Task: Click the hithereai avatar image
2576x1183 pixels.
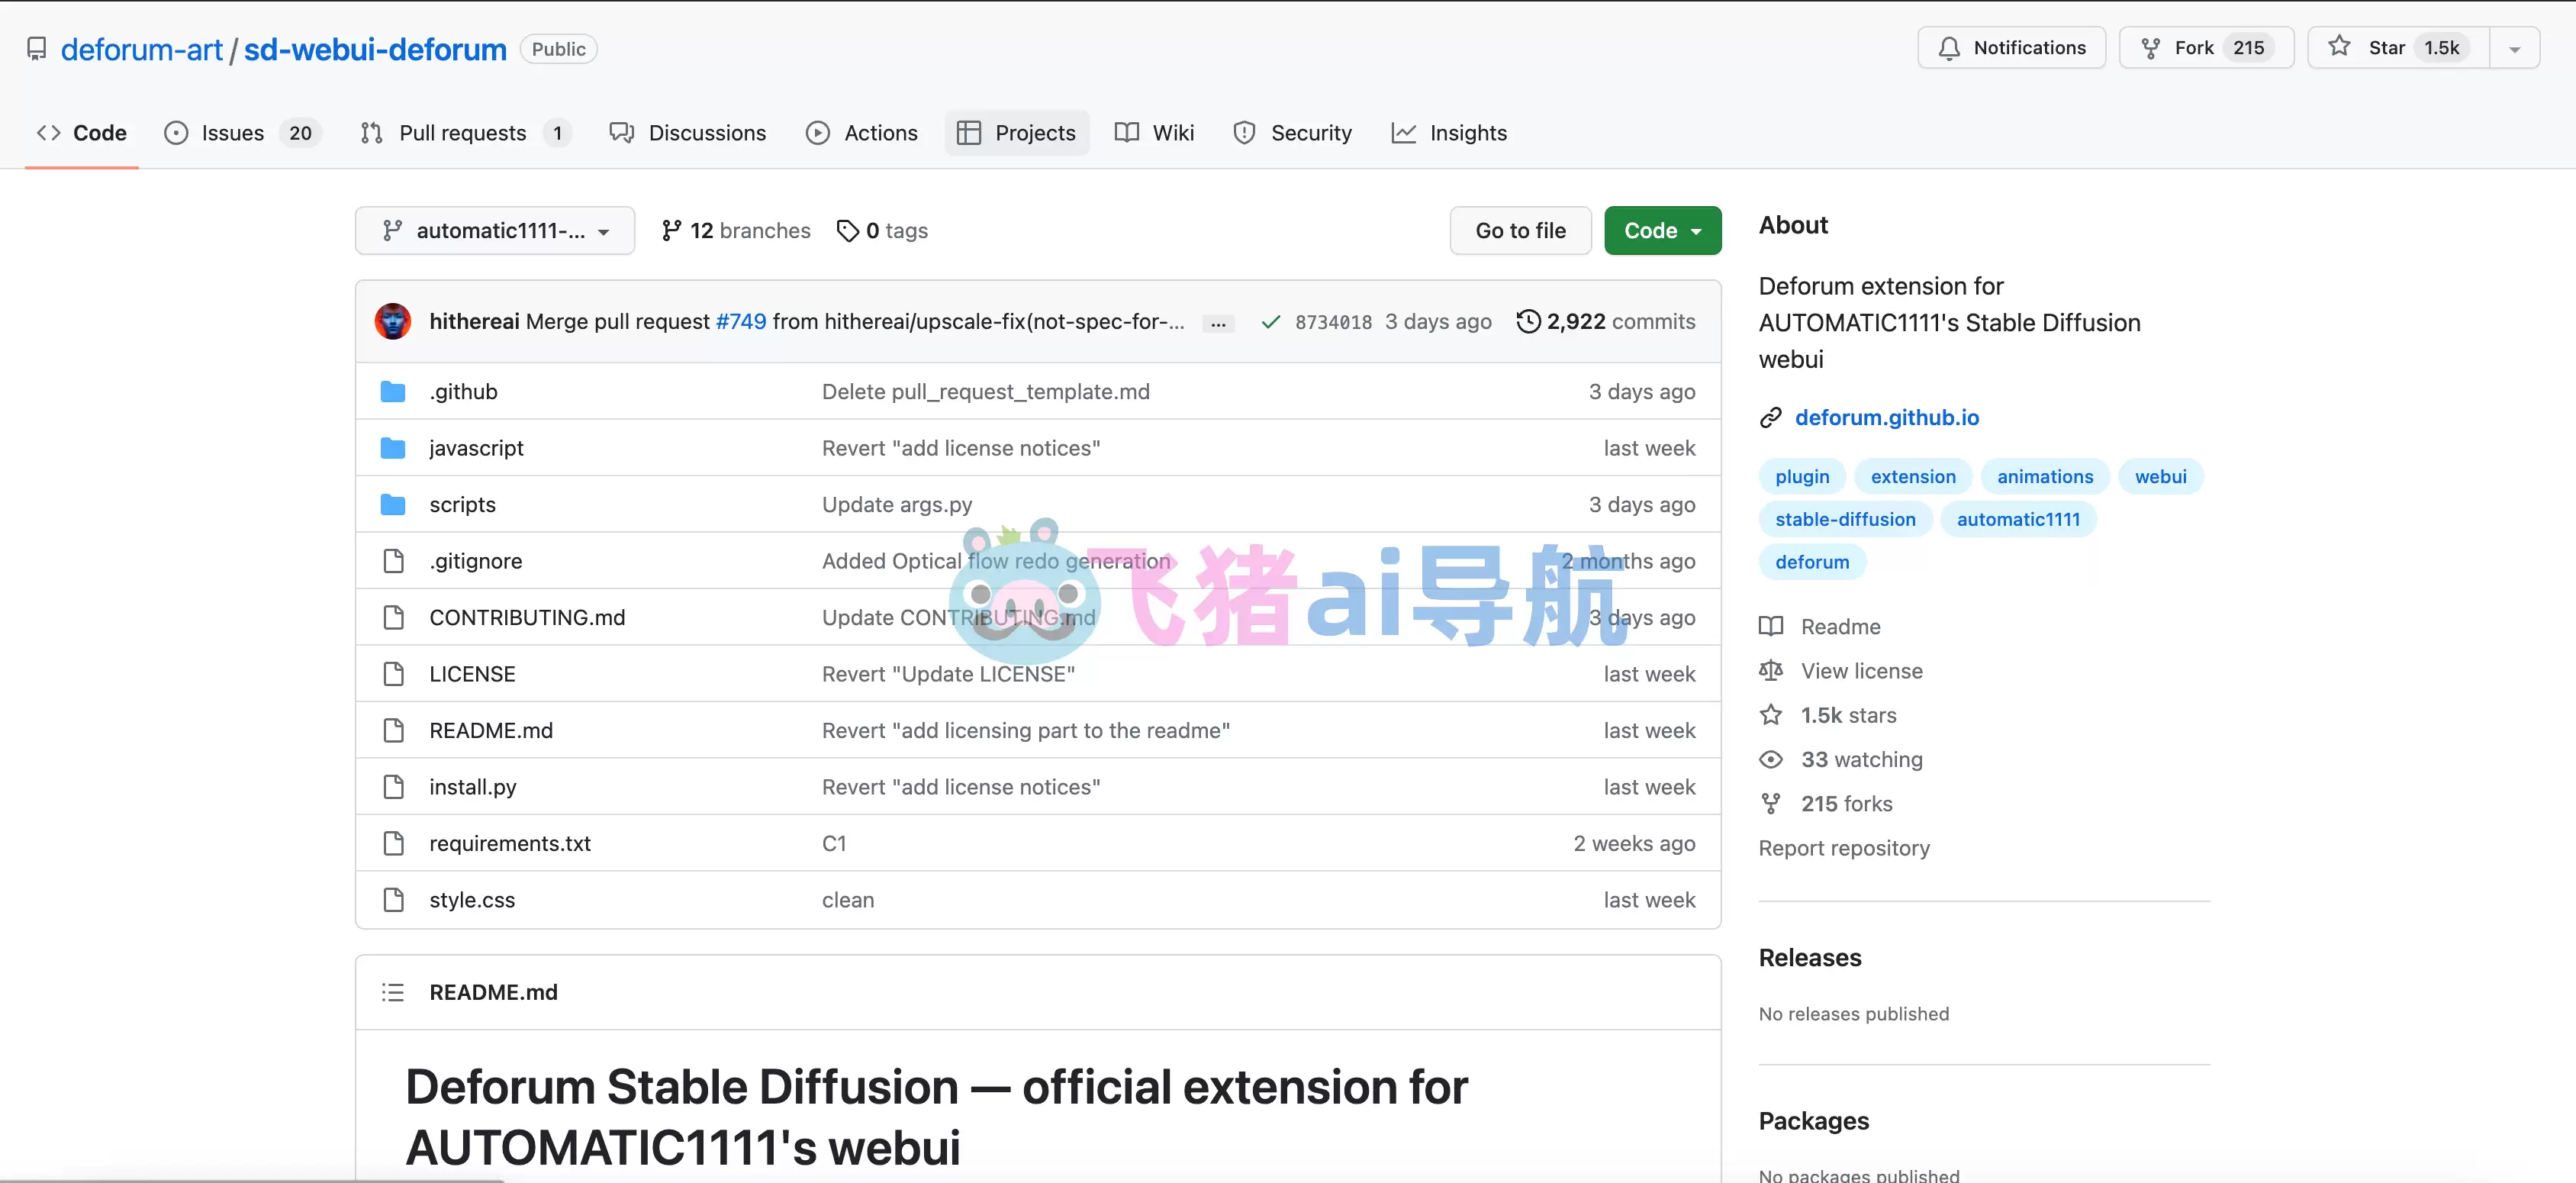Action: coord(393,321)
